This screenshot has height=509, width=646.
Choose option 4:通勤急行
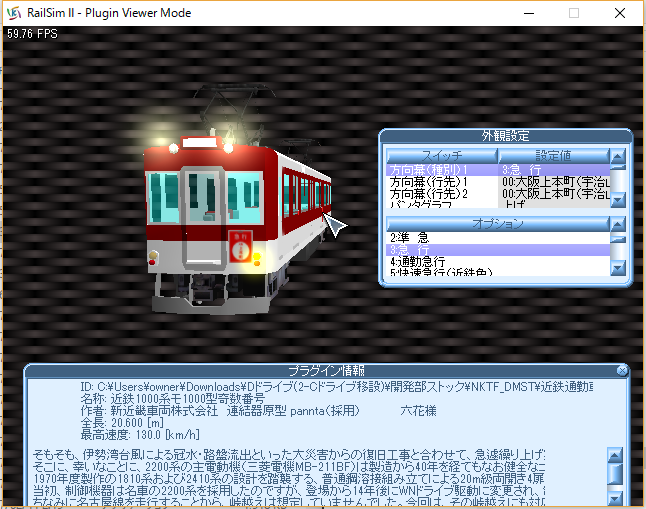(498, 262)
